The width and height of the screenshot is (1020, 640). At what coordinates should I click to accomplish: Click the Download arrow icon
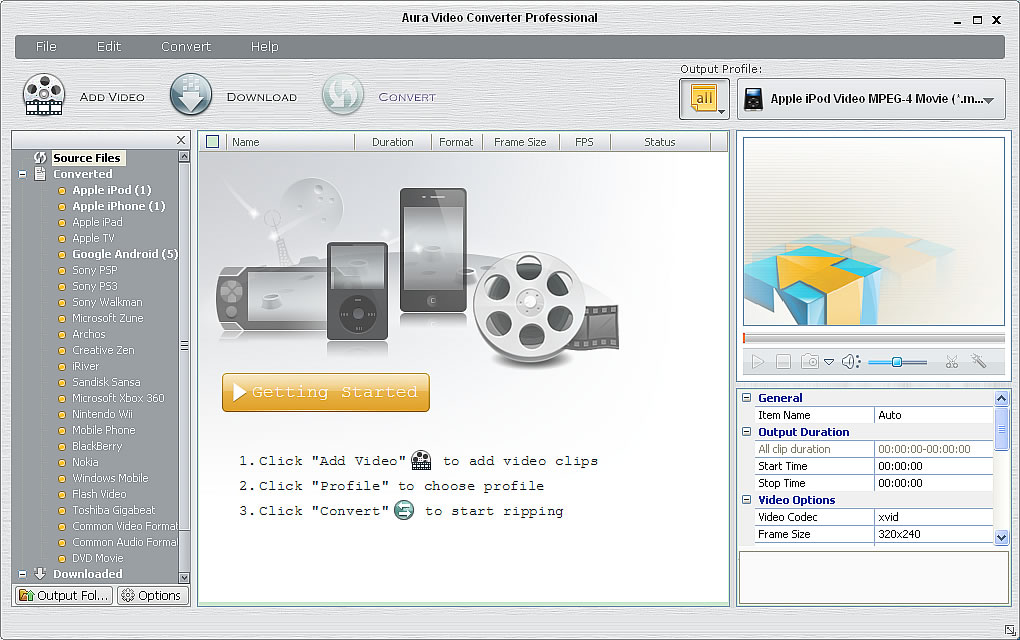pos(191,94)
